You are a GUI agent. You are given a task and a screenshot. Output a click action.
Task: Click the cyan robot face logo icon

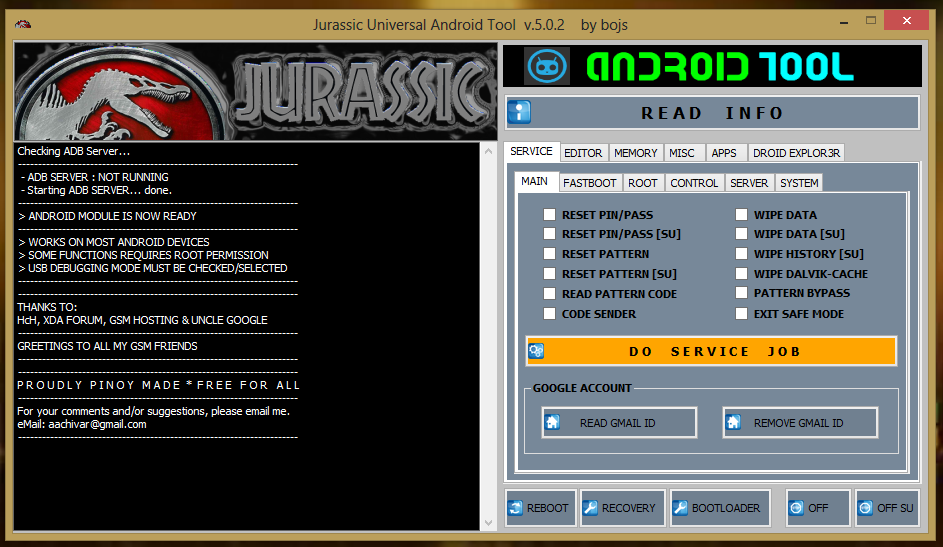click(x=547, y=66)
